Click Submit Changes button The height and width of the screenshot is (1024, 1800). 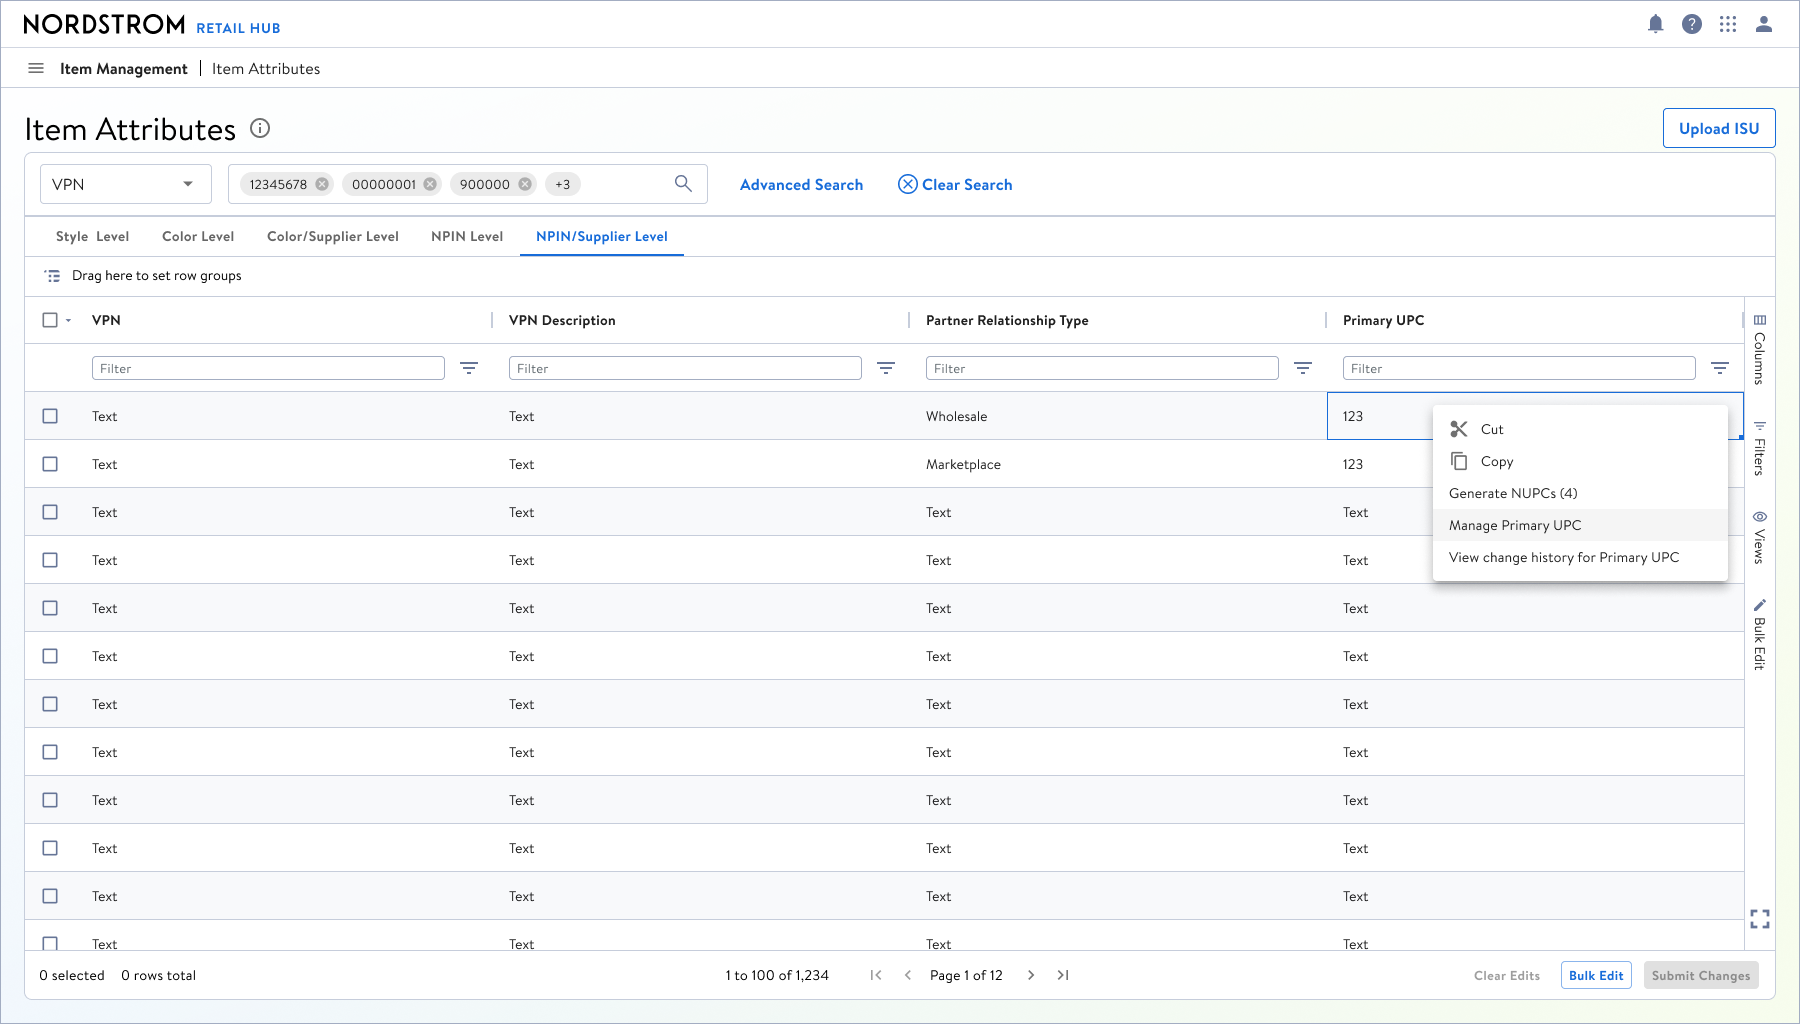tap(1701, 975)
